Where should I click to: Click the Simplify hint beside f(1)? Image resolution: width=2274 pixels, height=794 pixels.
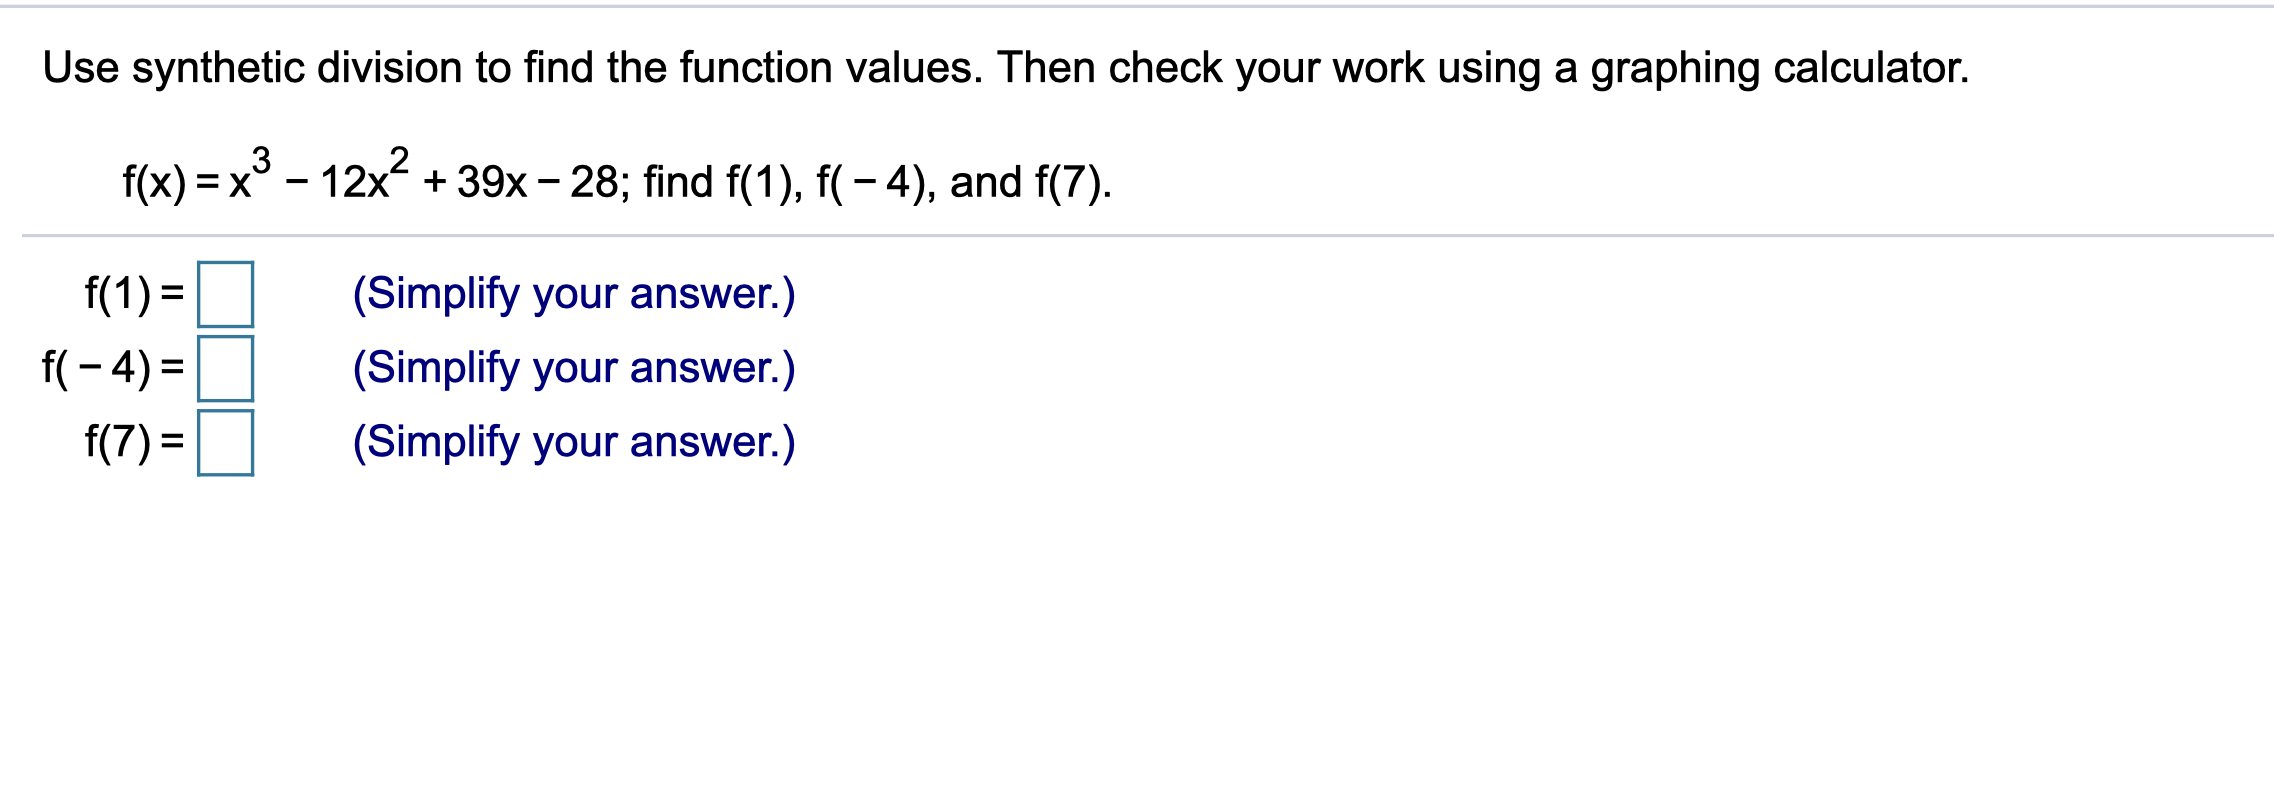(x=574, y=294)
